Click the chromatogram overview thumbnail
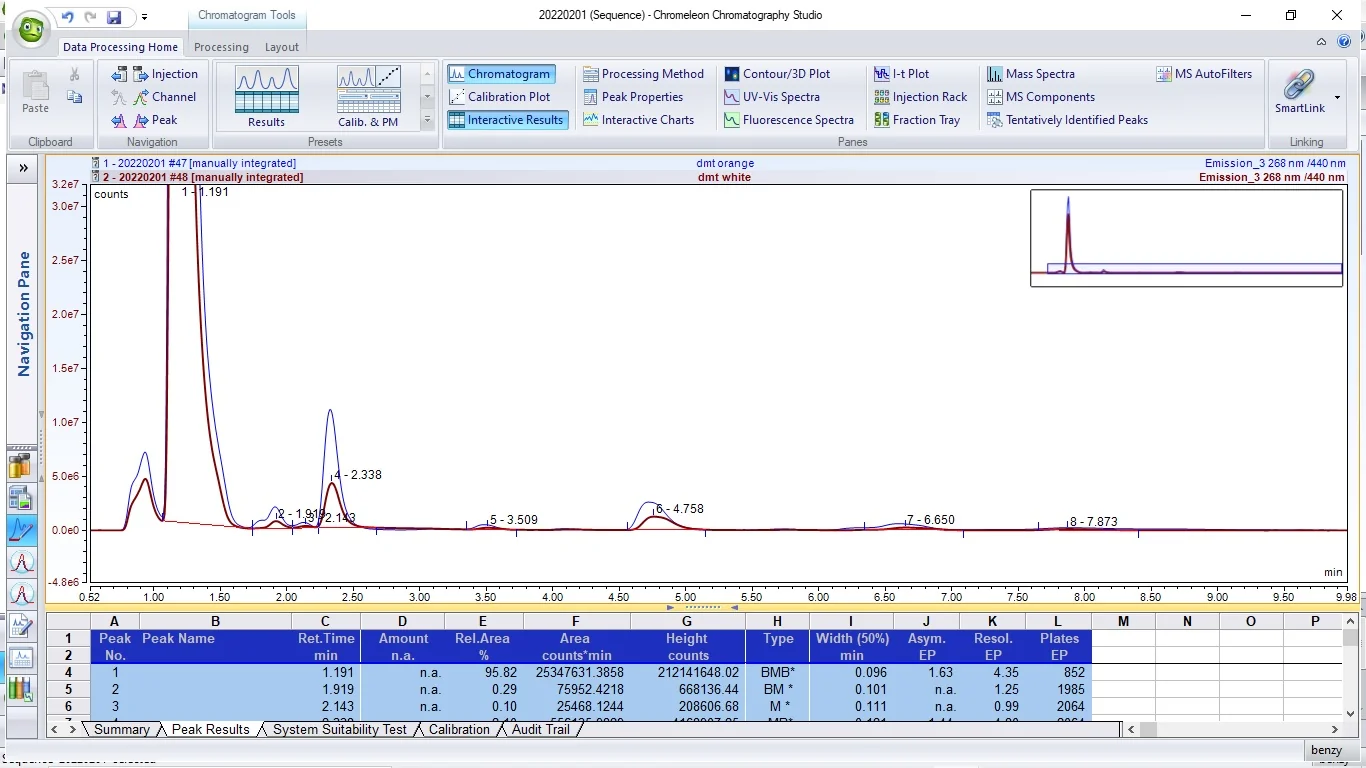Viewport: 1366px width, 768px height. (x=1186, y=238)
